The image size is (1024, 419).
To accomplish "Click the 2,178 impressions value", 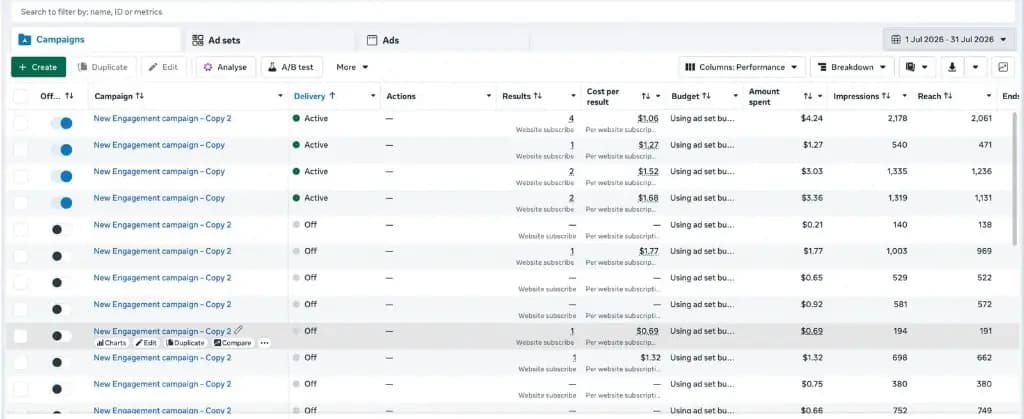I will (x=897, y=118).
